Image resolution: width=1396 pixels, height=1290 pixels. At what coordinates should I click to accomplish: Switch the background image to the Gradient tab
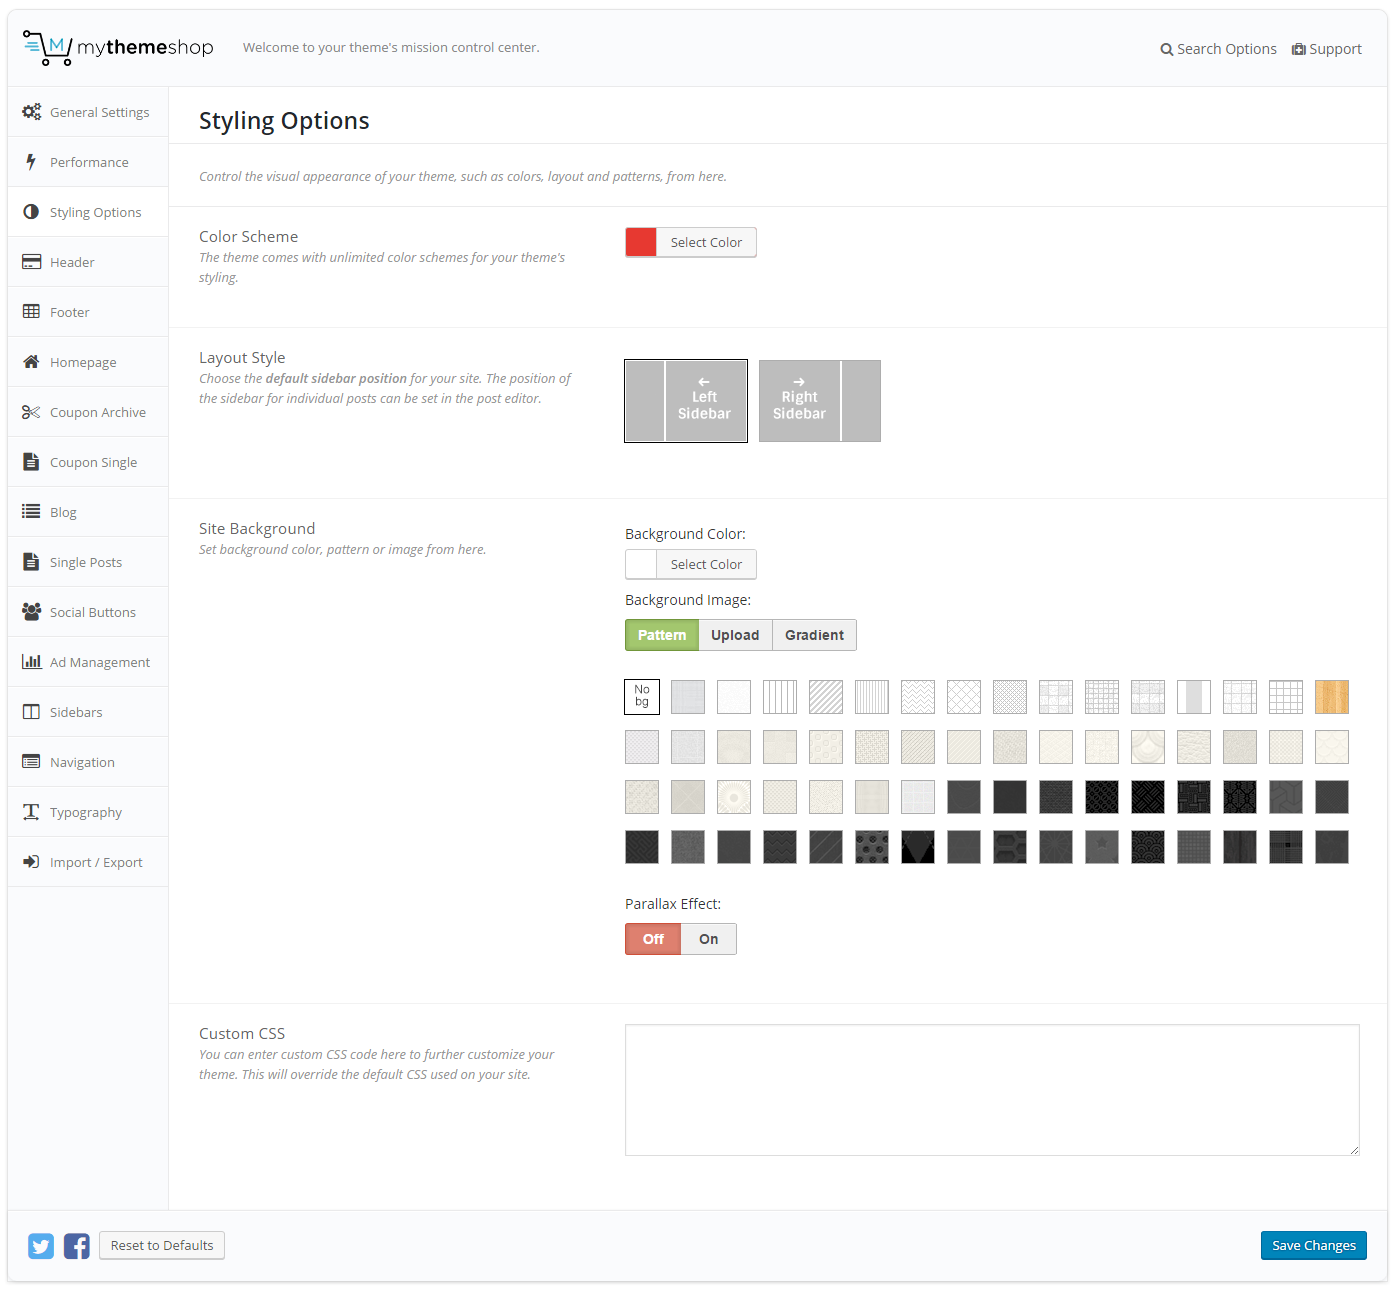click(814, 635)
